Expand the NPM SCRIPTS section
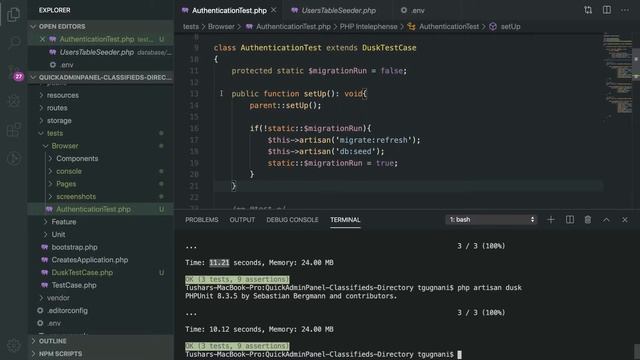 coord(101,353)
